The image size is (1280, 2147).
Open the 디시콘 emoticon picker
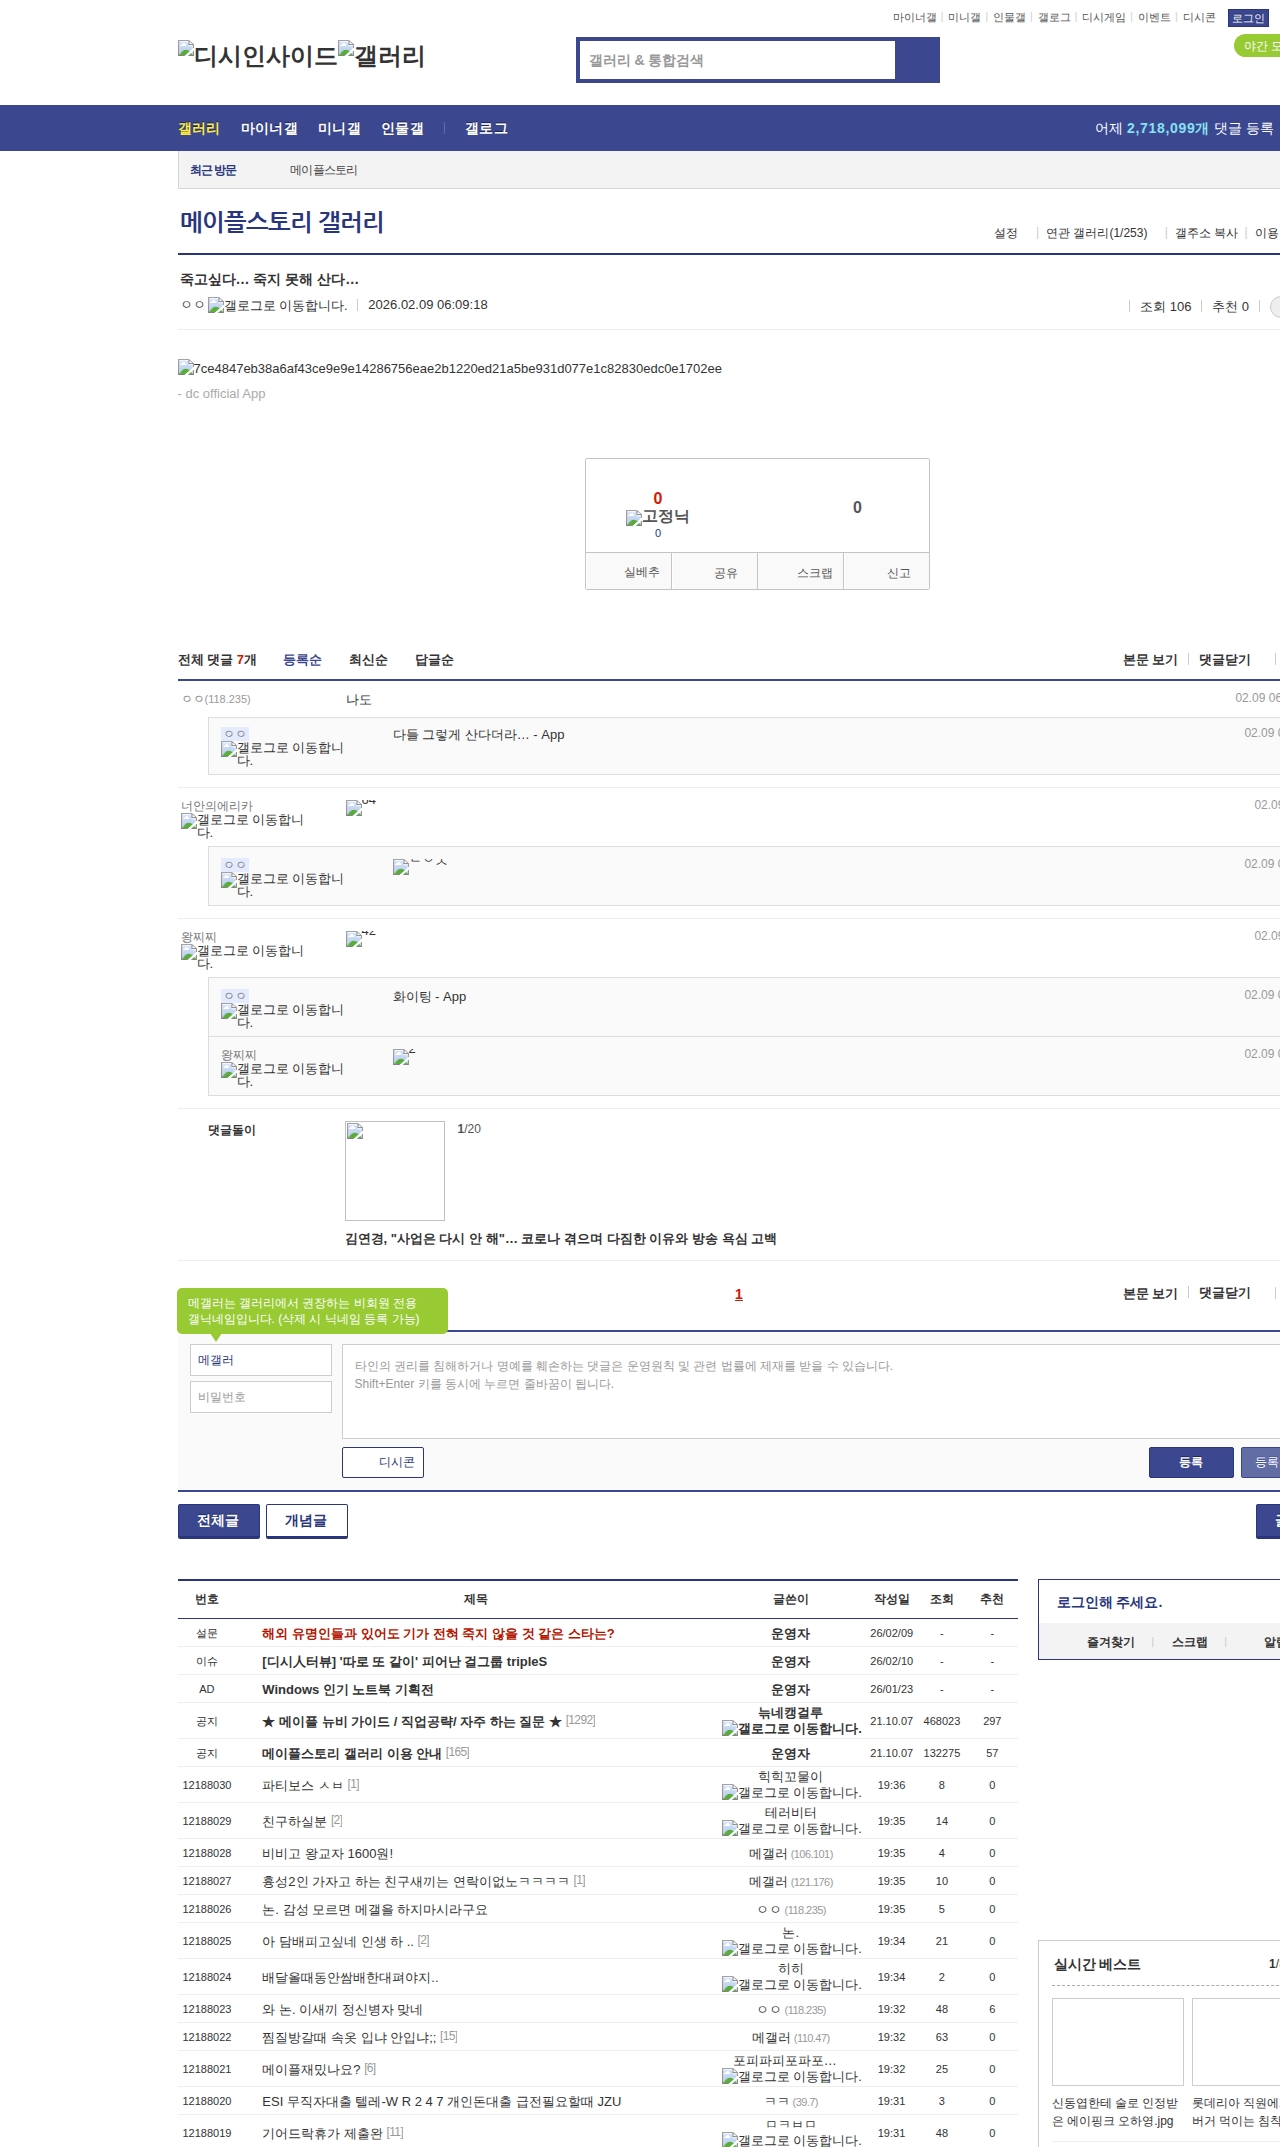click(383, 1462)
